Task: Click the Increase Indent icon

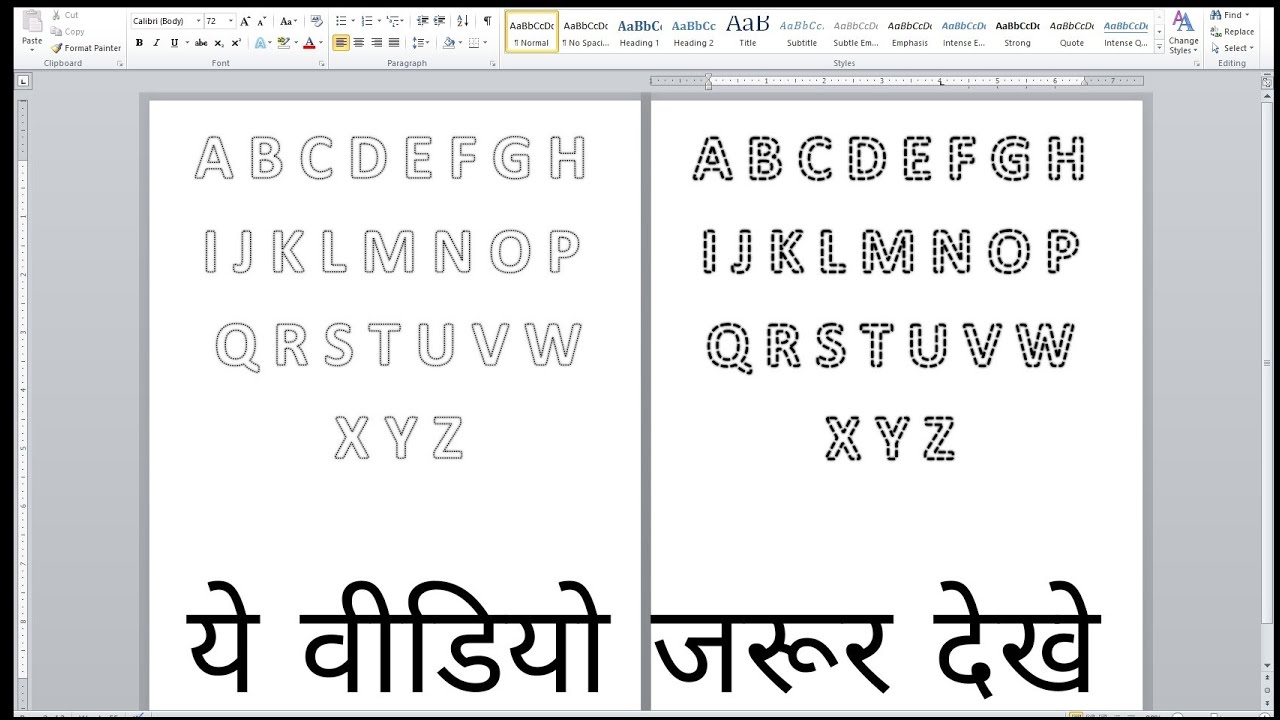Action: [x=440, y=21]
